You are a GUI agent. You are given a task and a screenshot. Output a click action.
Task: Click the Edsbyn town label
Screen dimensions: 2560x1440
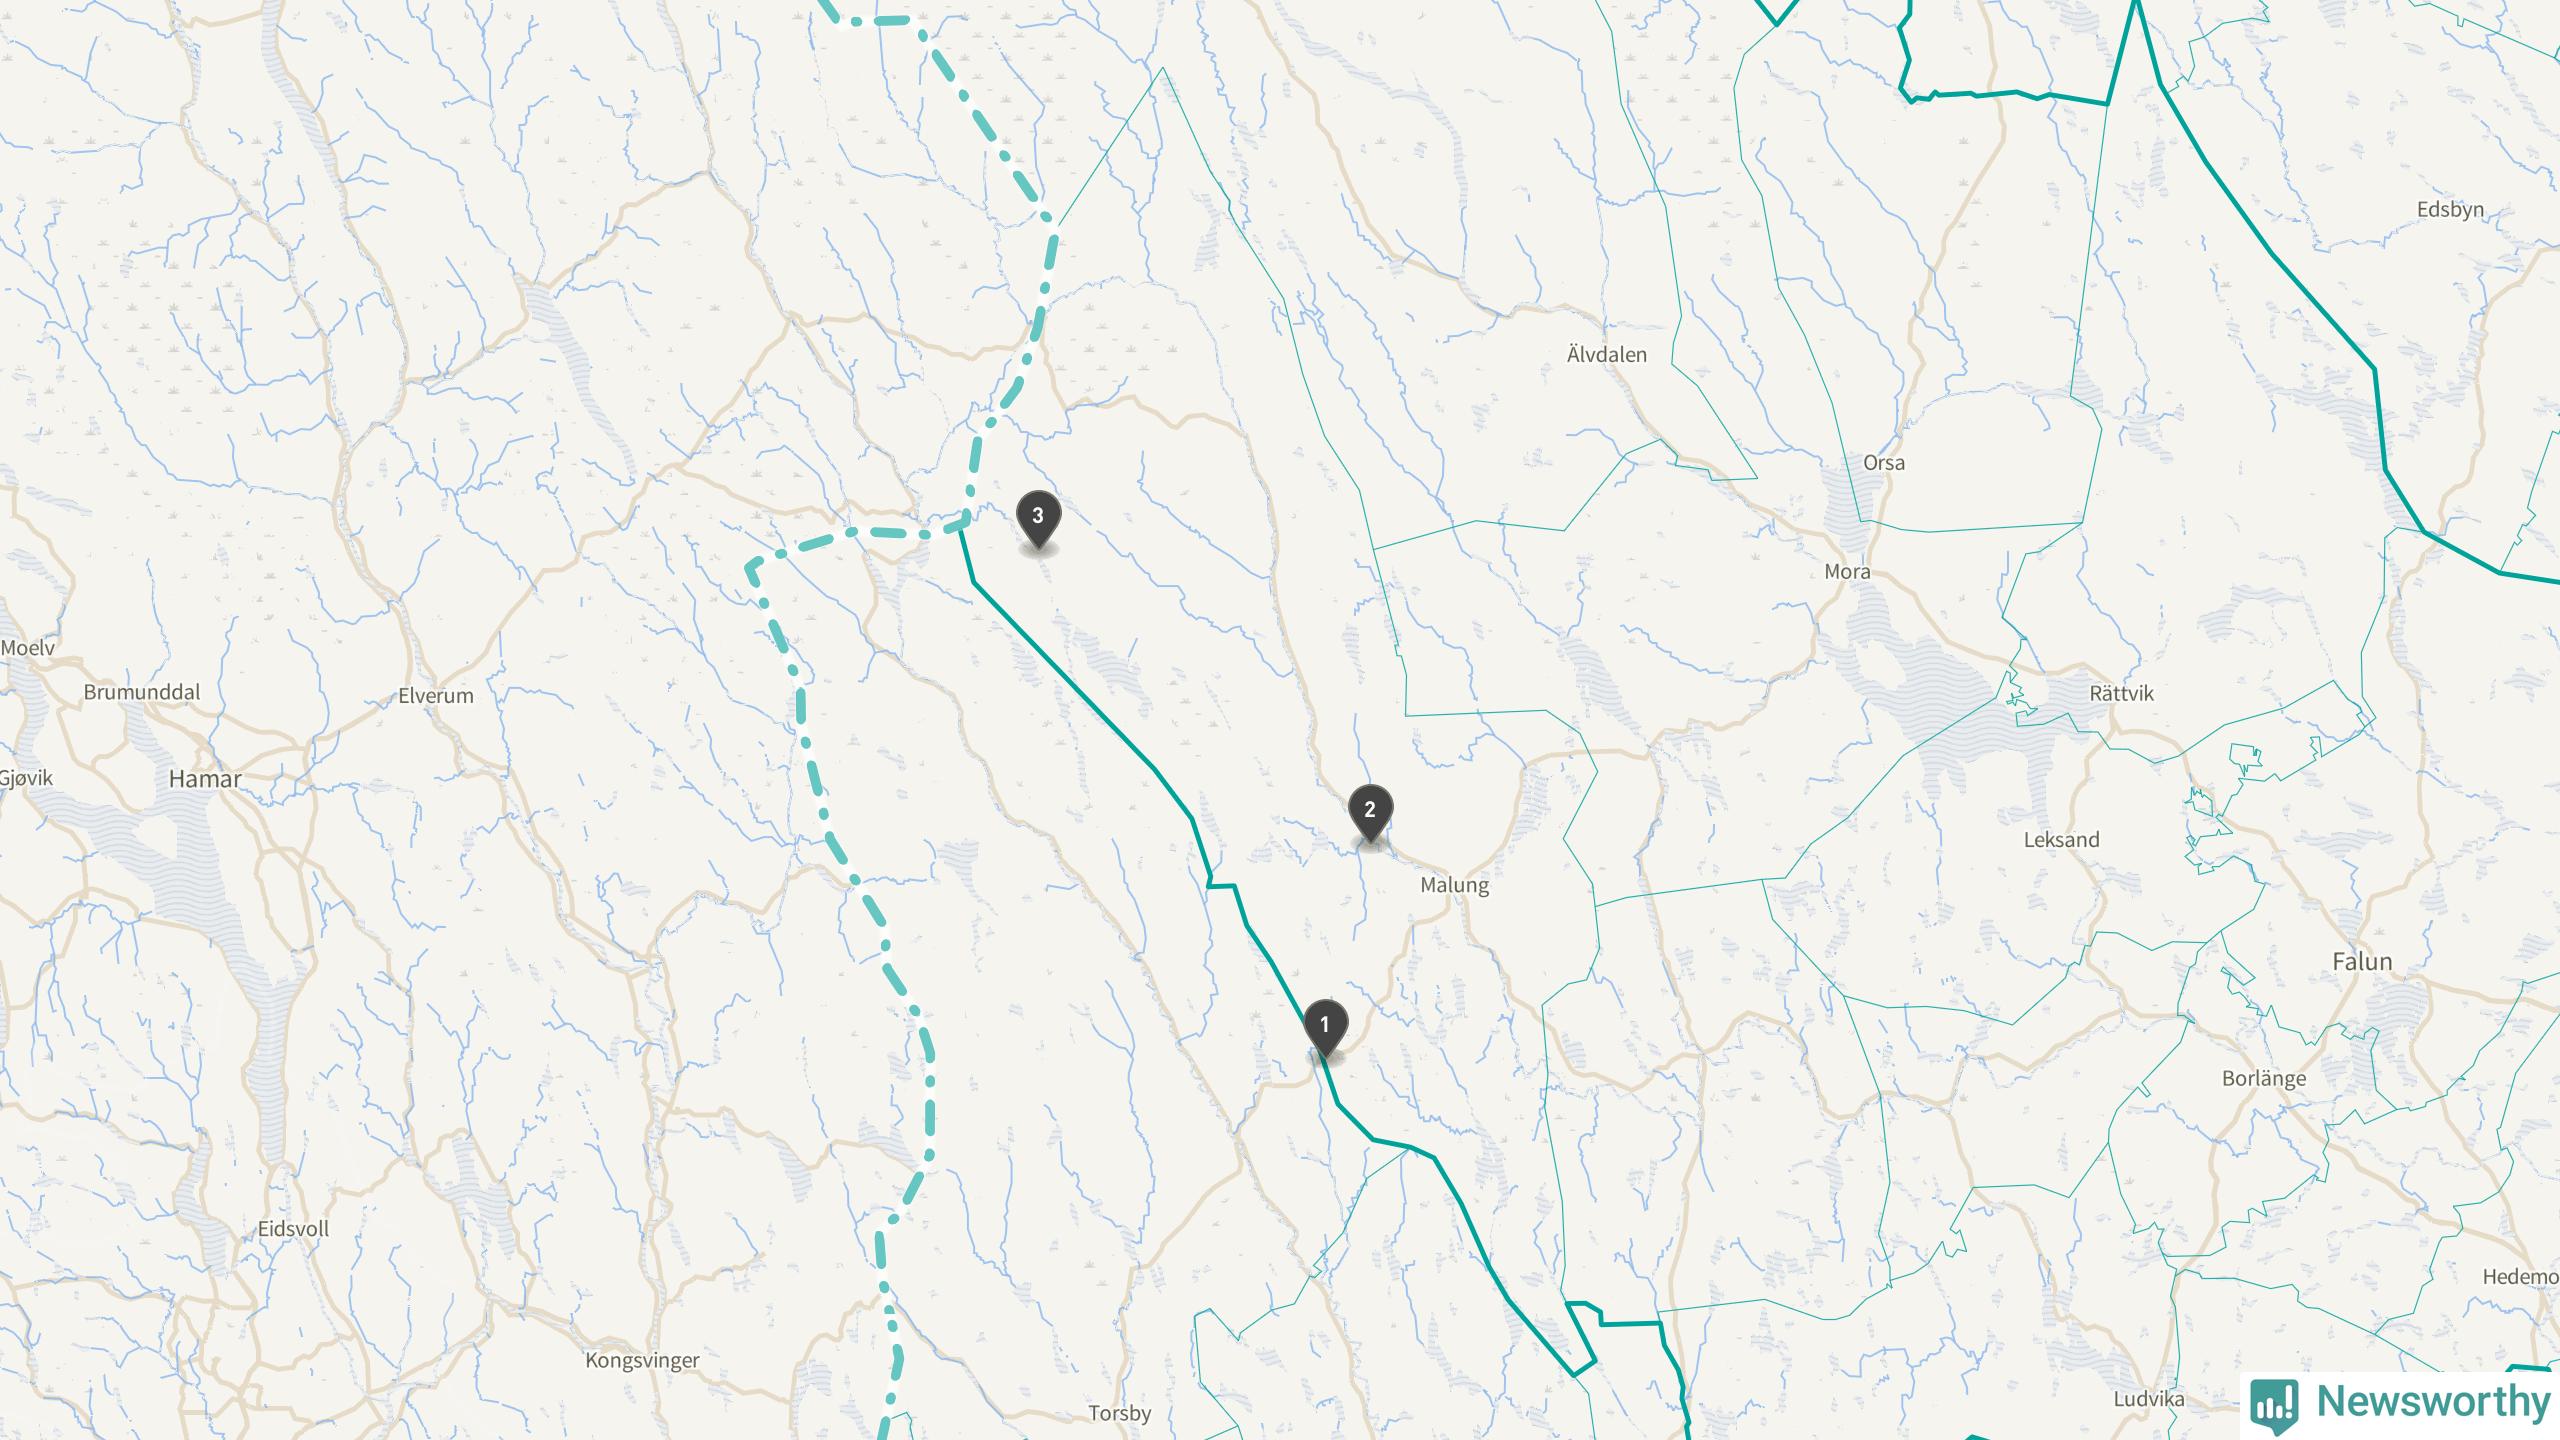[x=2450, y=210]
